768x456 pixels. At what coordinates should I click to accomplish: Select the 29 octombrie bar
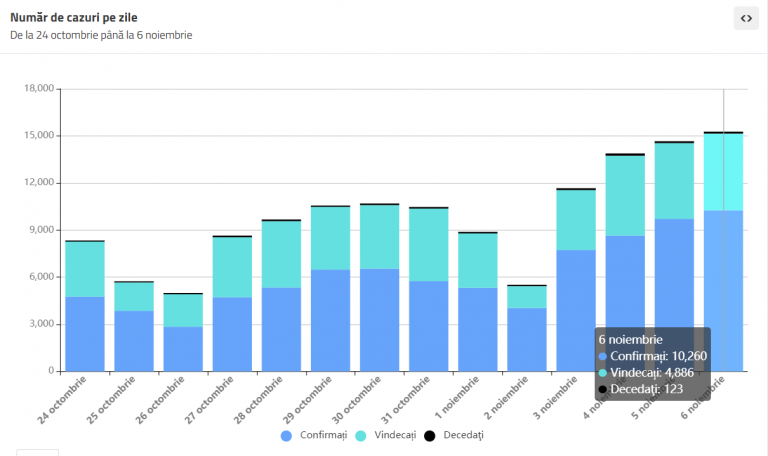tap(331, 288)
